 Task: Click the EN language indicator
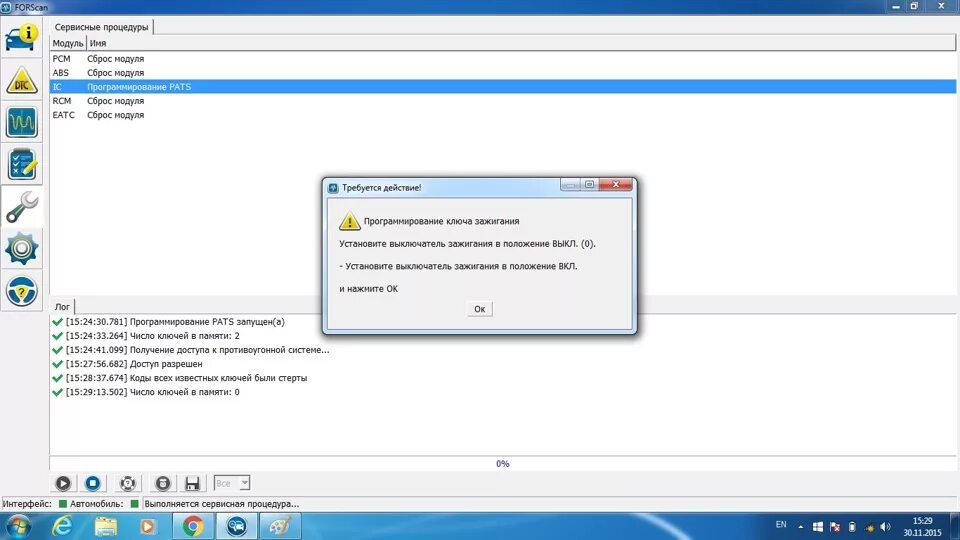coord(781,525)
